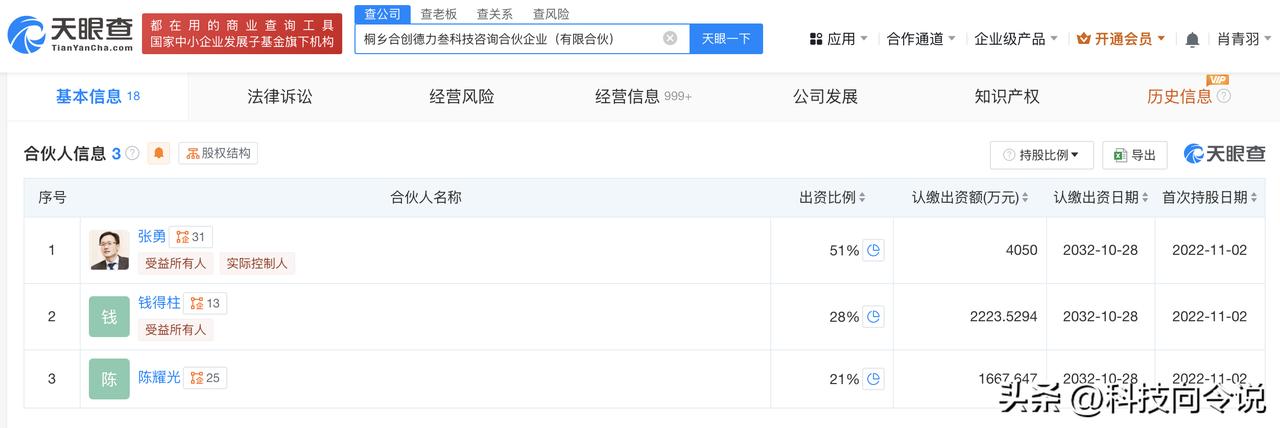
Task: Click the help icon beside 合伙人信息
Action: [132, 153]
